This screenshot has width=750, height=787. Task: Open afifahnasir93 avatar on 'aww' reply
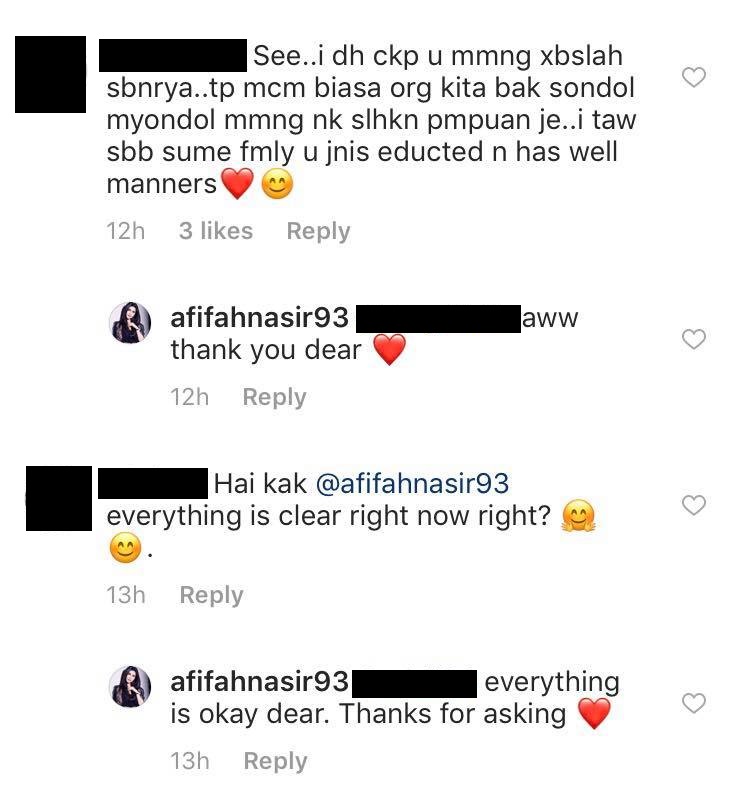(x=130, y=323)
